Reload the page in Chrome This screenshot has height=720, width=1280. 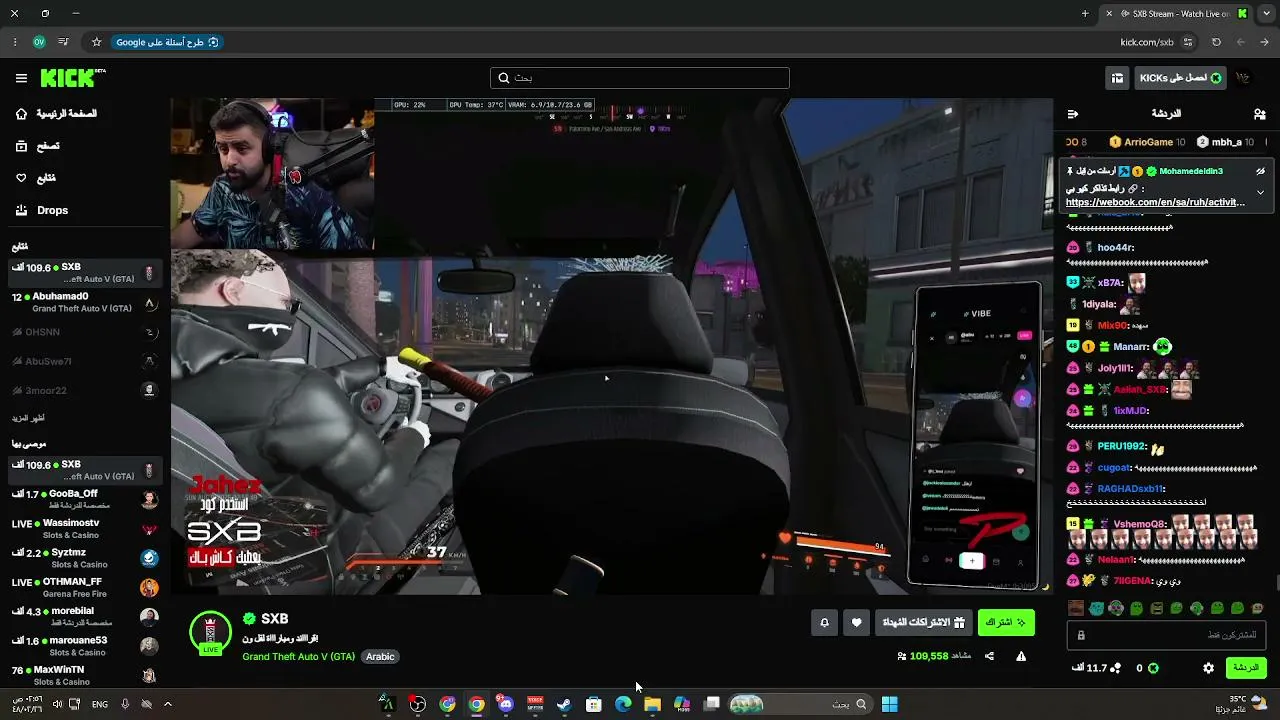pos(1216,42)
